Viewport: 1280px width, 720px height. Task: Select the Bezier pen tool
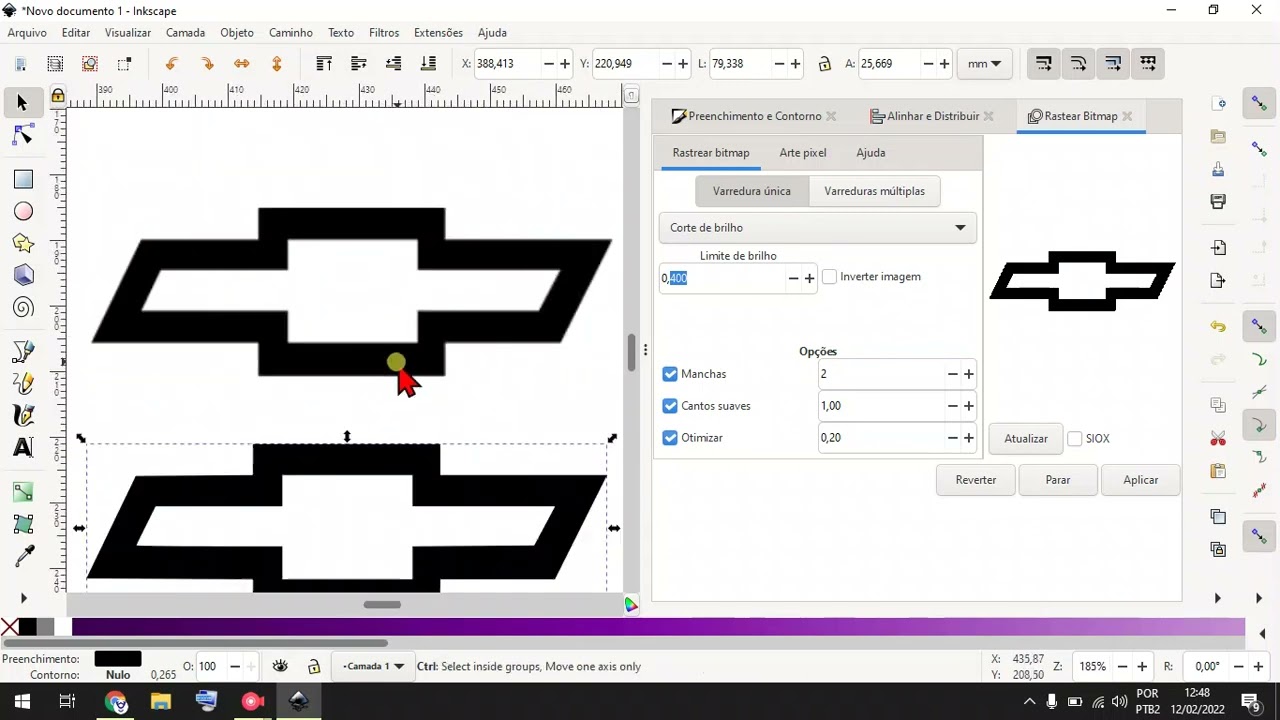[23, 351]
